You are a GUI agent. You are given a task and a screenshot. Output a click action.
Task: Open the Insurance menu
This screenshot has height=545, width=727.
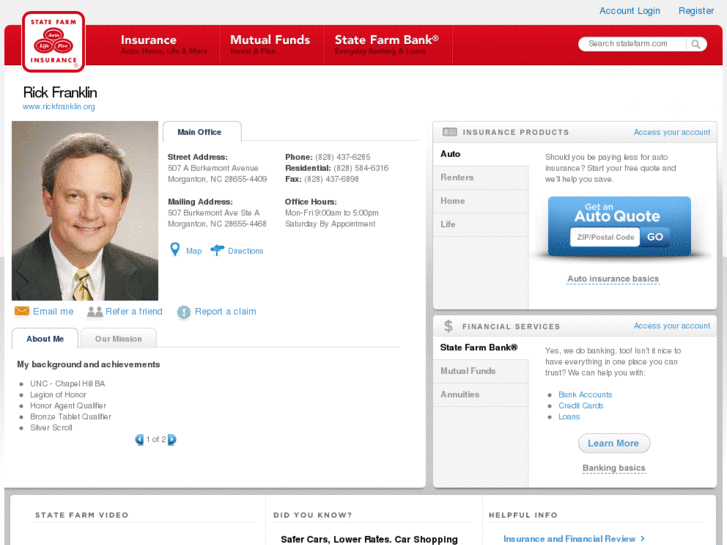[164, 45]
